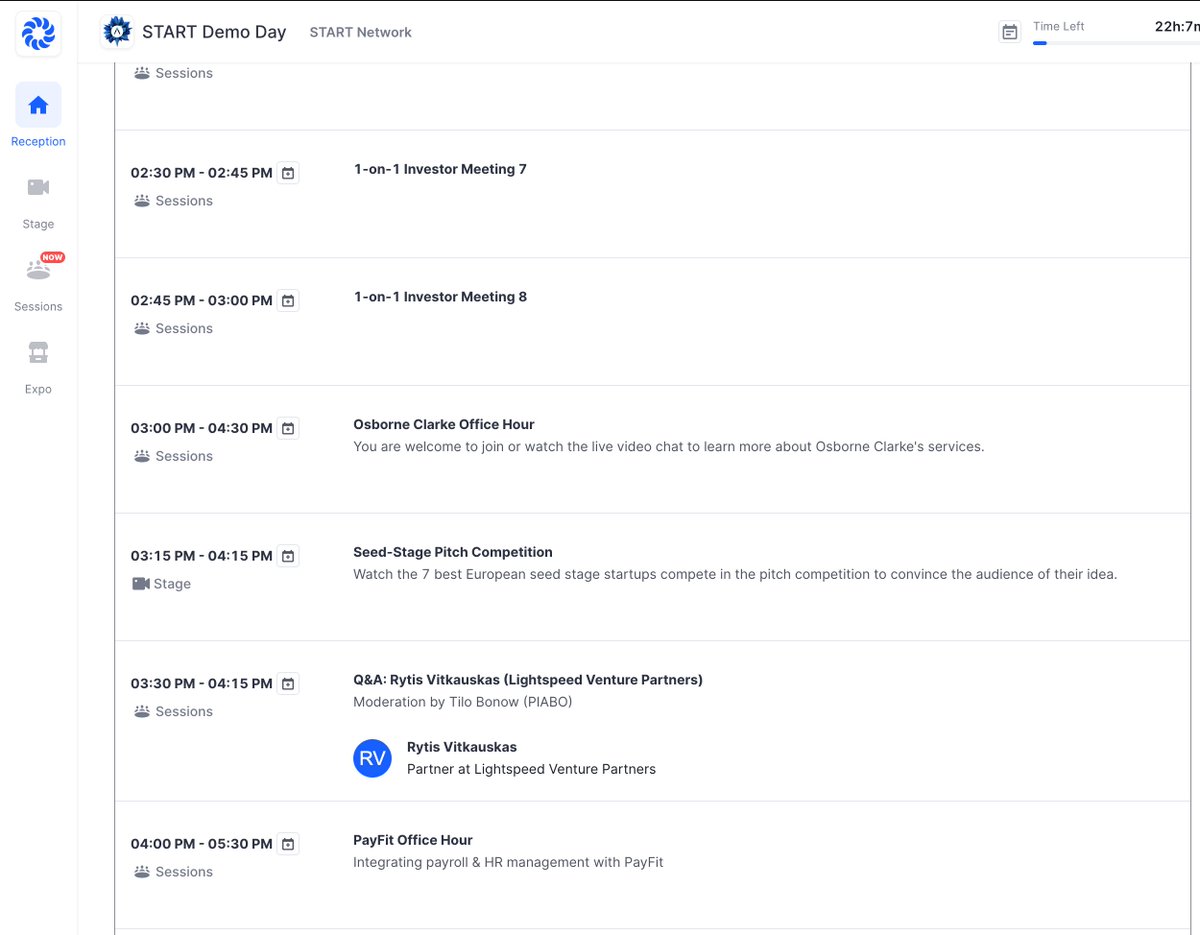Click the schedule icon beside Time Left
The width and height of the screenshot is (1200, 935).
[1010, 32]
